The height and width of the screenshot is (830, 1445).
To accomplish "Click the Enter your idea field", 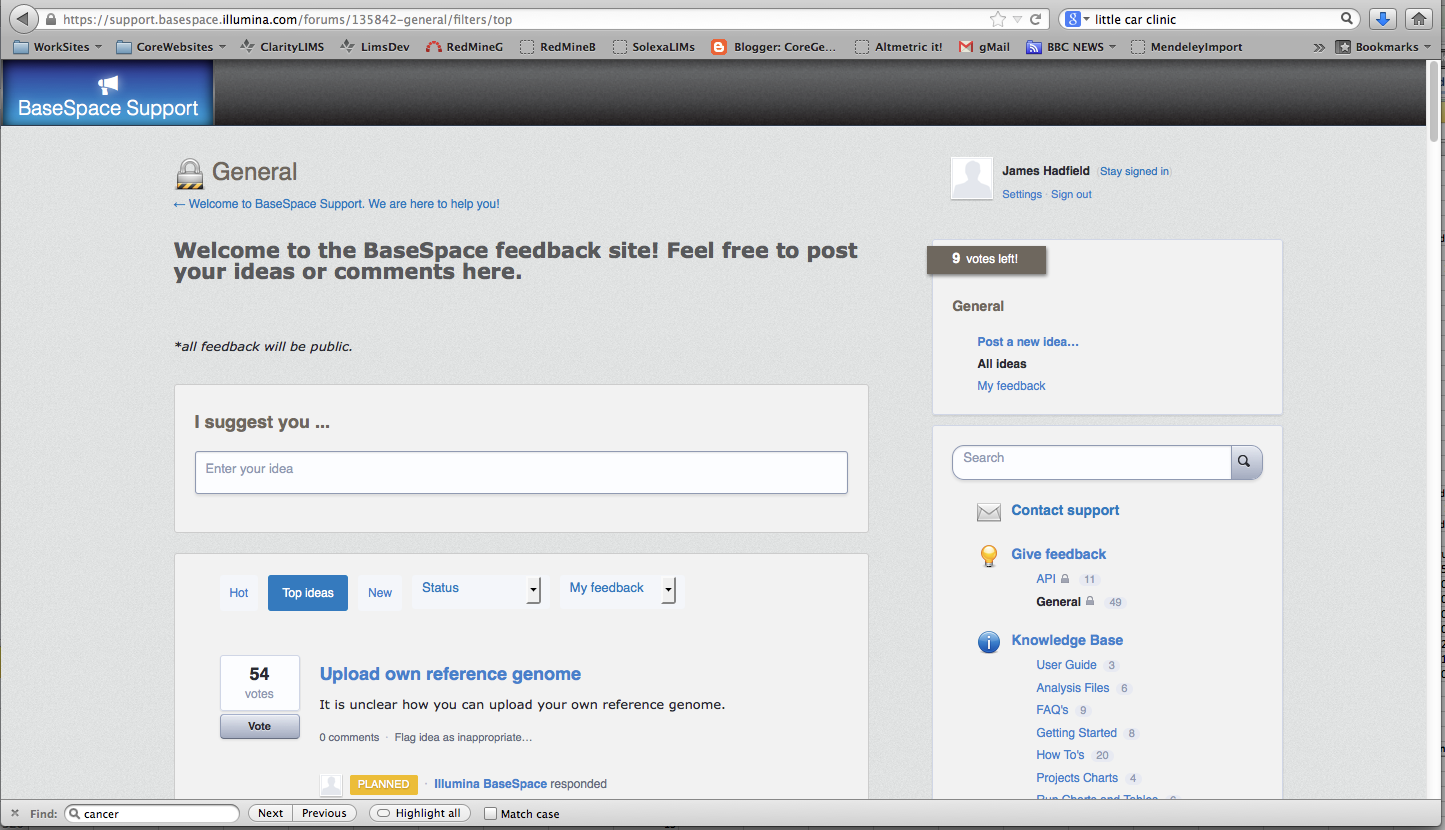I will point(521,472).
